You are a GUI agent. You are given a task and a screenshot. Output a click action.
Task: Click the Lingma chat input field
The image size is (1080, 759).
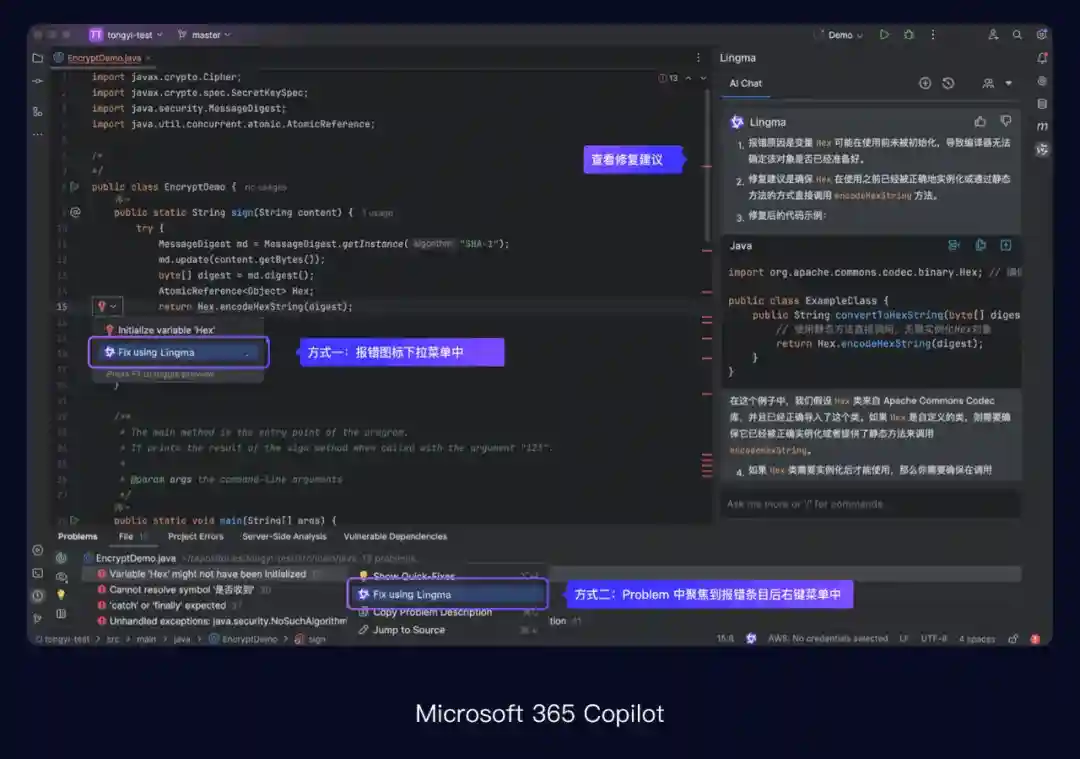click(868, 504)
